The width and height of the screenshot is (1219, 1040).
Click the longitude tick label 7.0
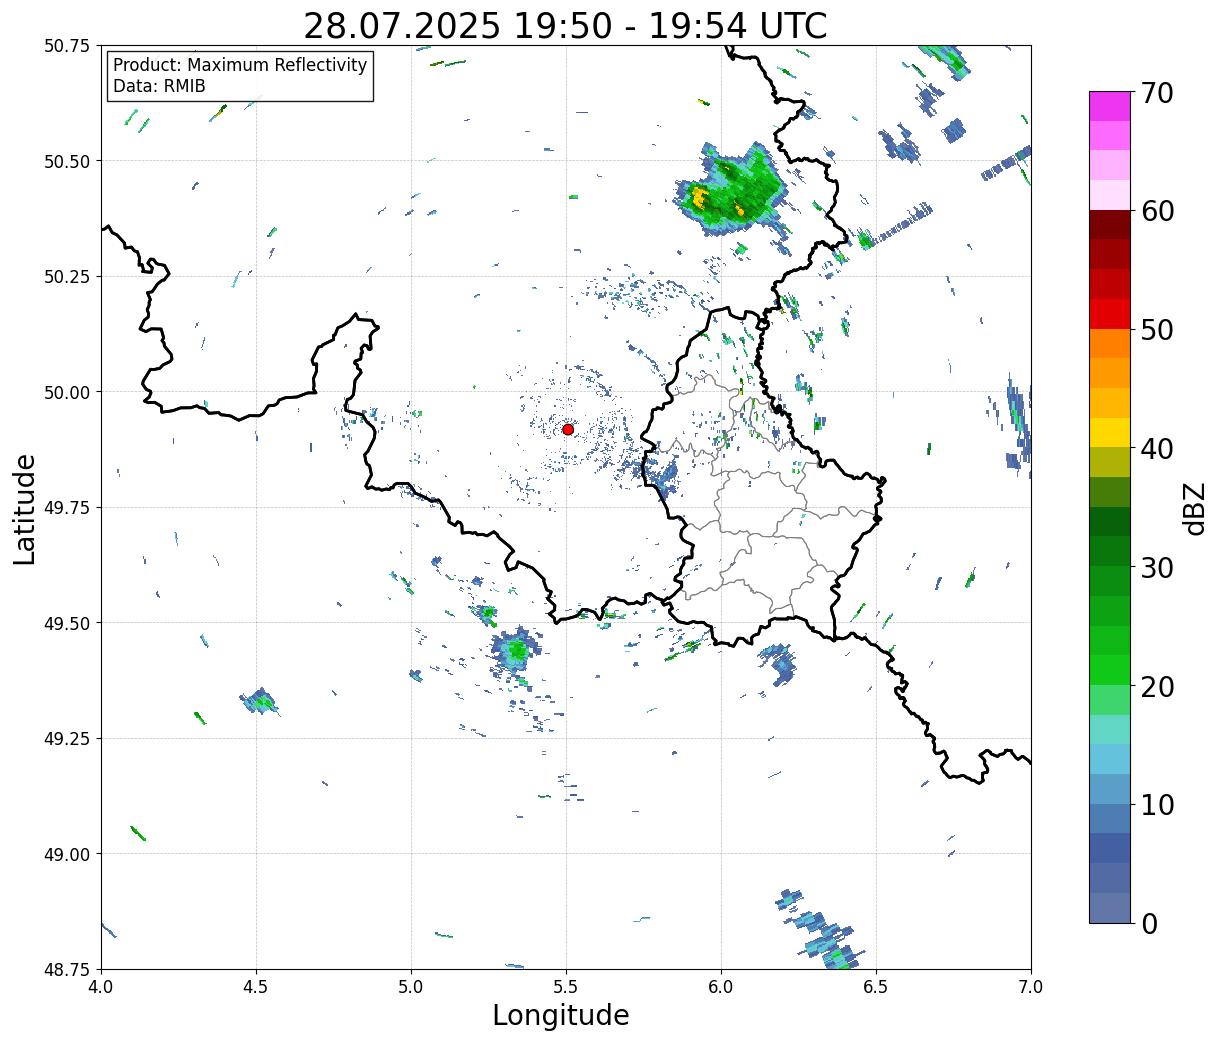click(x=1031, y=987)
